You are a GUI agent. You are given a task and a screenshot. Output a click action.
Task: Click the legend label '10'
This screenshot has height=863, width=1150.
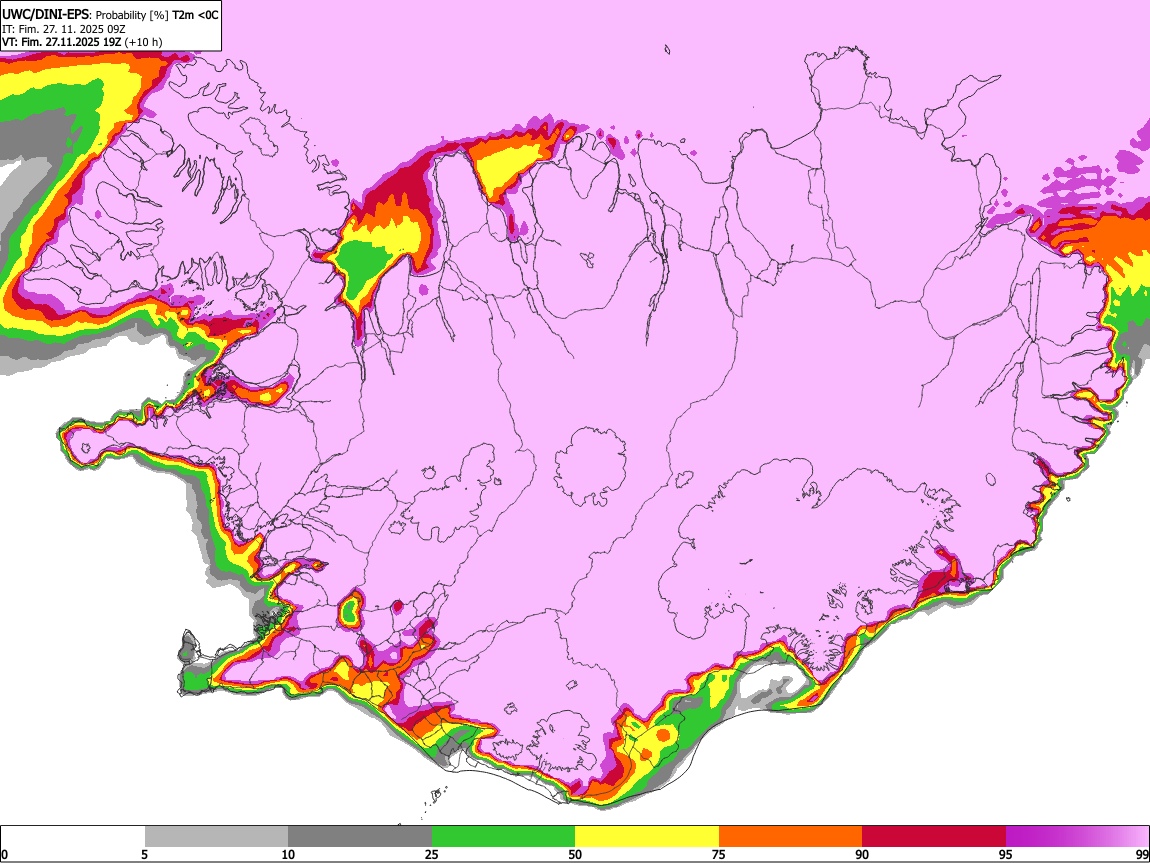point(288,855)
